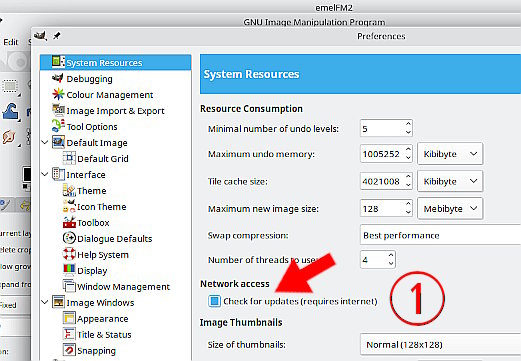Image resolution: width=521 pixels, height=361 pixels.
Task: Click the Image Import & Export icon
Action: [58, 110]
